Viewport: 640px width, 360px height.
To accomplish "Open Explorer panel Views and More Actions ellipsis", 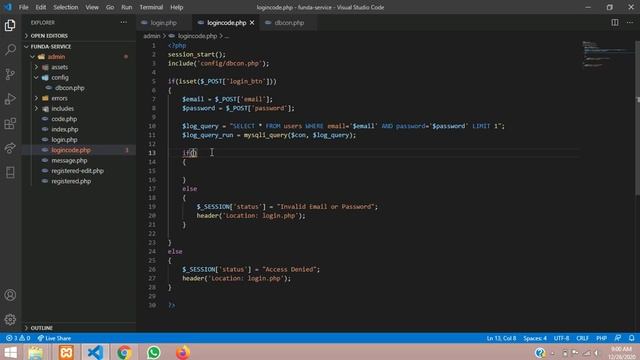I will 124,22.
